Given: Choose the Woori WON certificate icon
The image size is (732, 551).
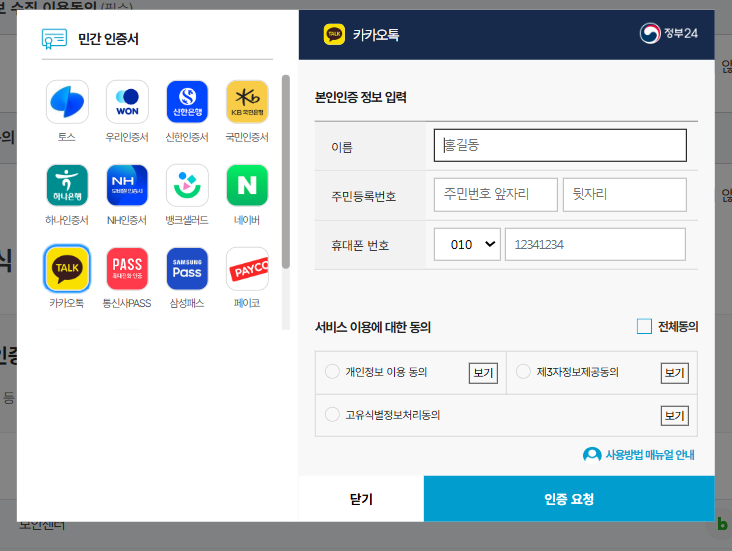Looking at the screenshot, I should tap(127, 102).
